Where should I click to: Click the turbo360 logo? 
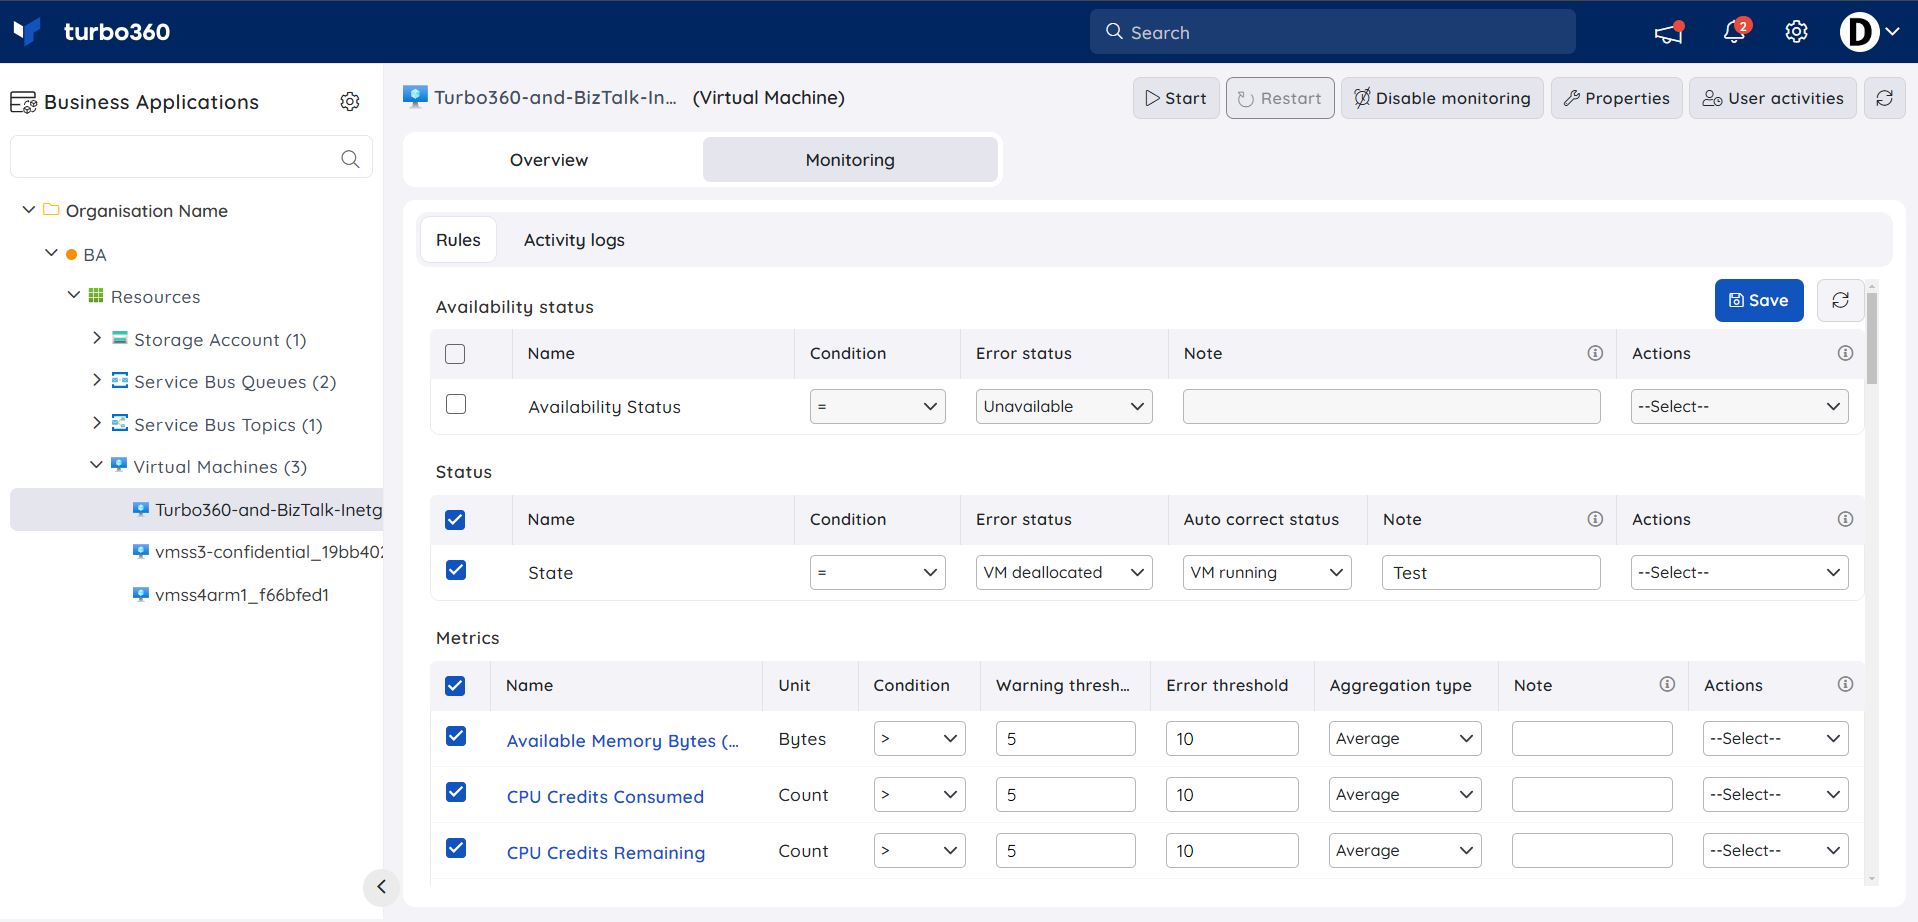point(91,32)
